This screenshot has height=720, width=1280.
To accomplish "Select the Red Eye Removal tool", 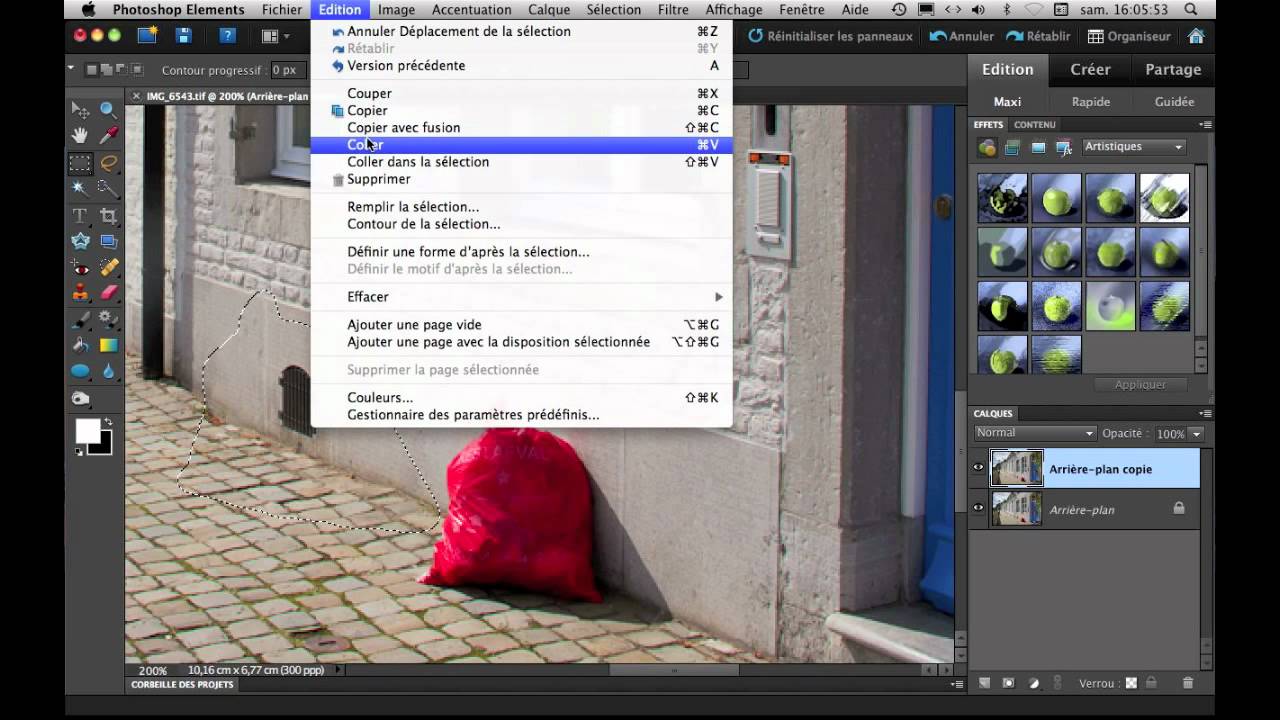I will (x=80, y=268).
